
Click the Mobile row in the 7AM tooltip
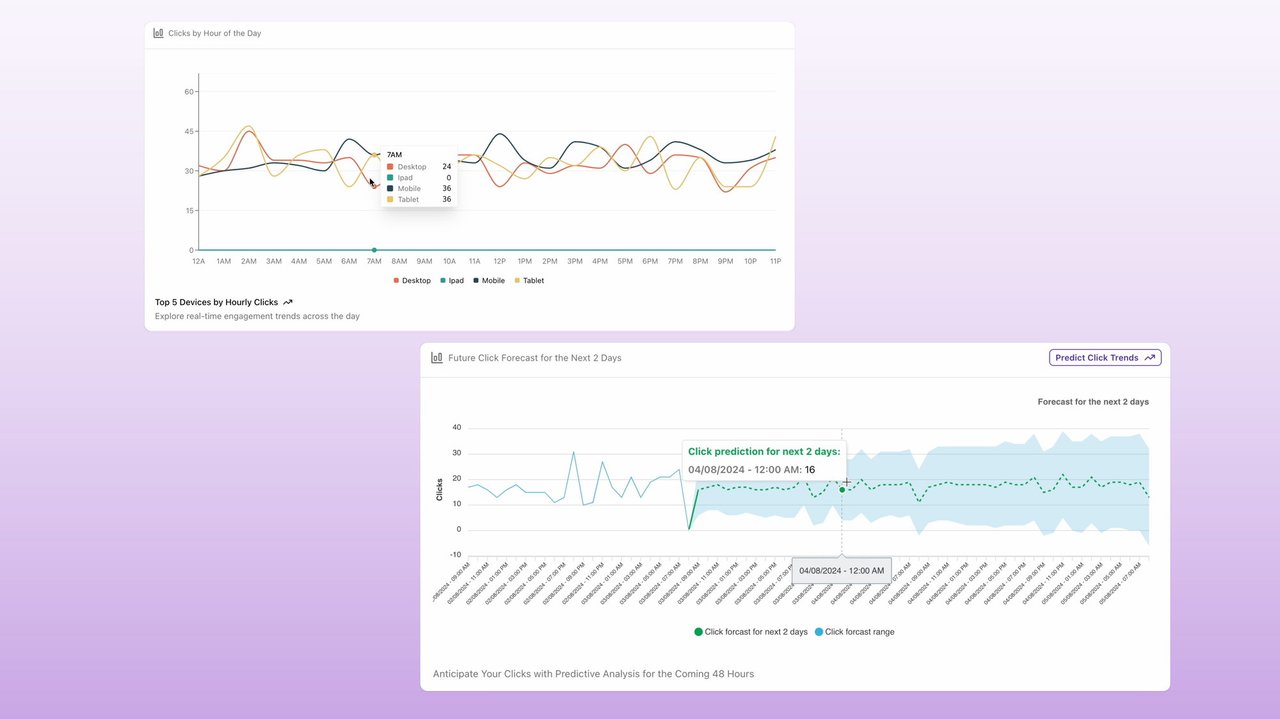click(x=418, y=189)
